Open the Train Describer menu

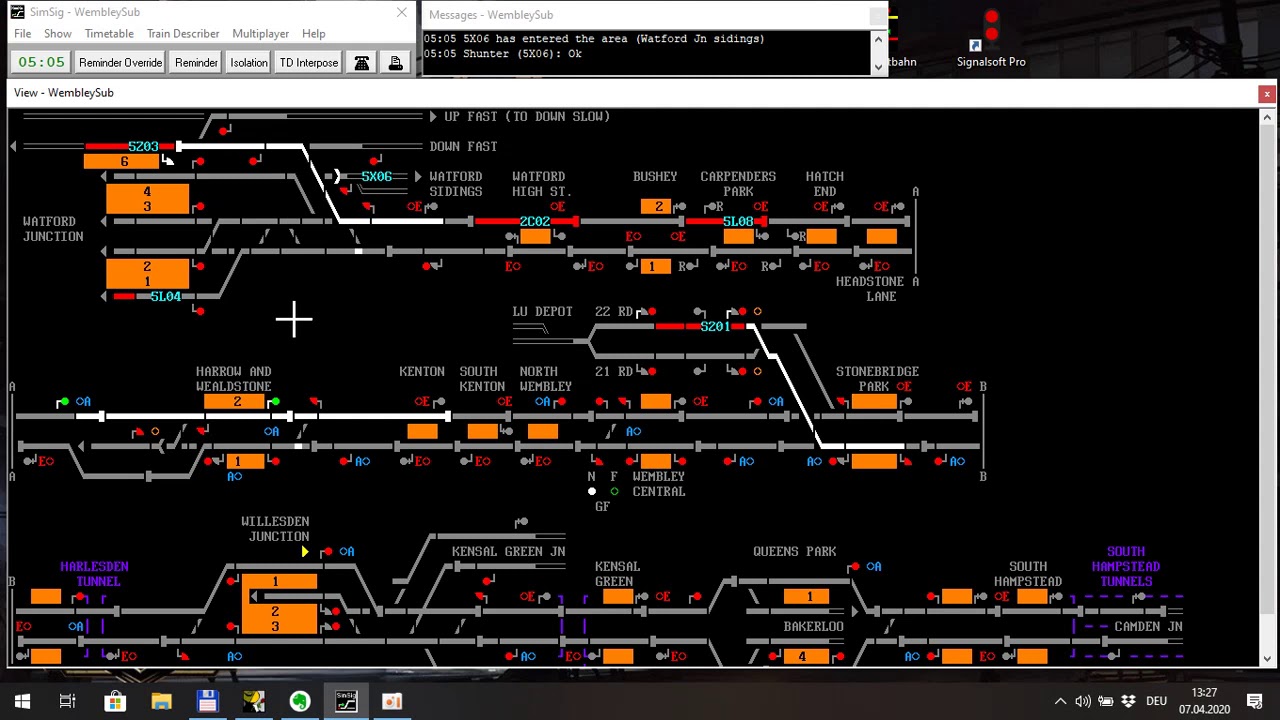point(183,33)
